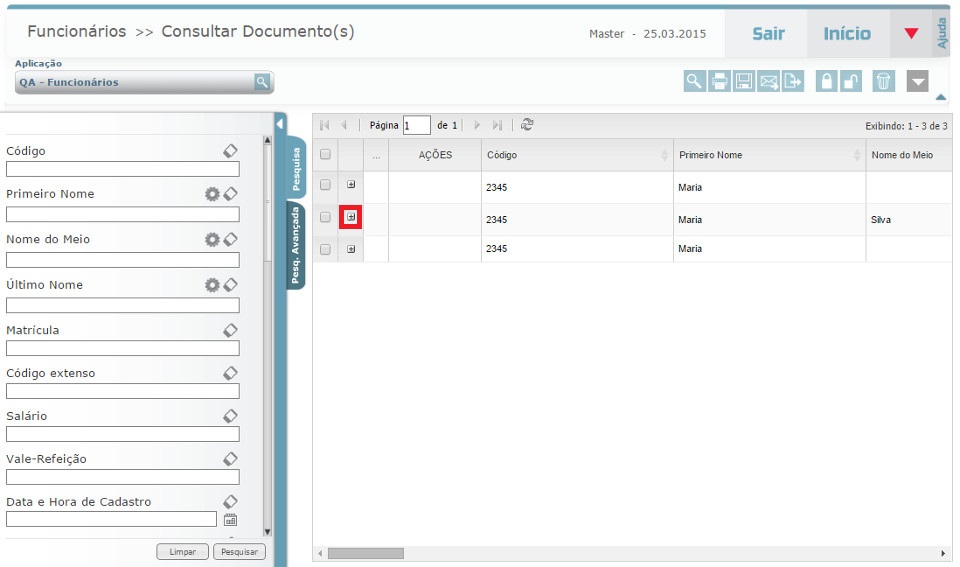Screen dimensions: 960x567
Task: Click the export document icon
Action: pyautogui.click(x=793, y=82)
